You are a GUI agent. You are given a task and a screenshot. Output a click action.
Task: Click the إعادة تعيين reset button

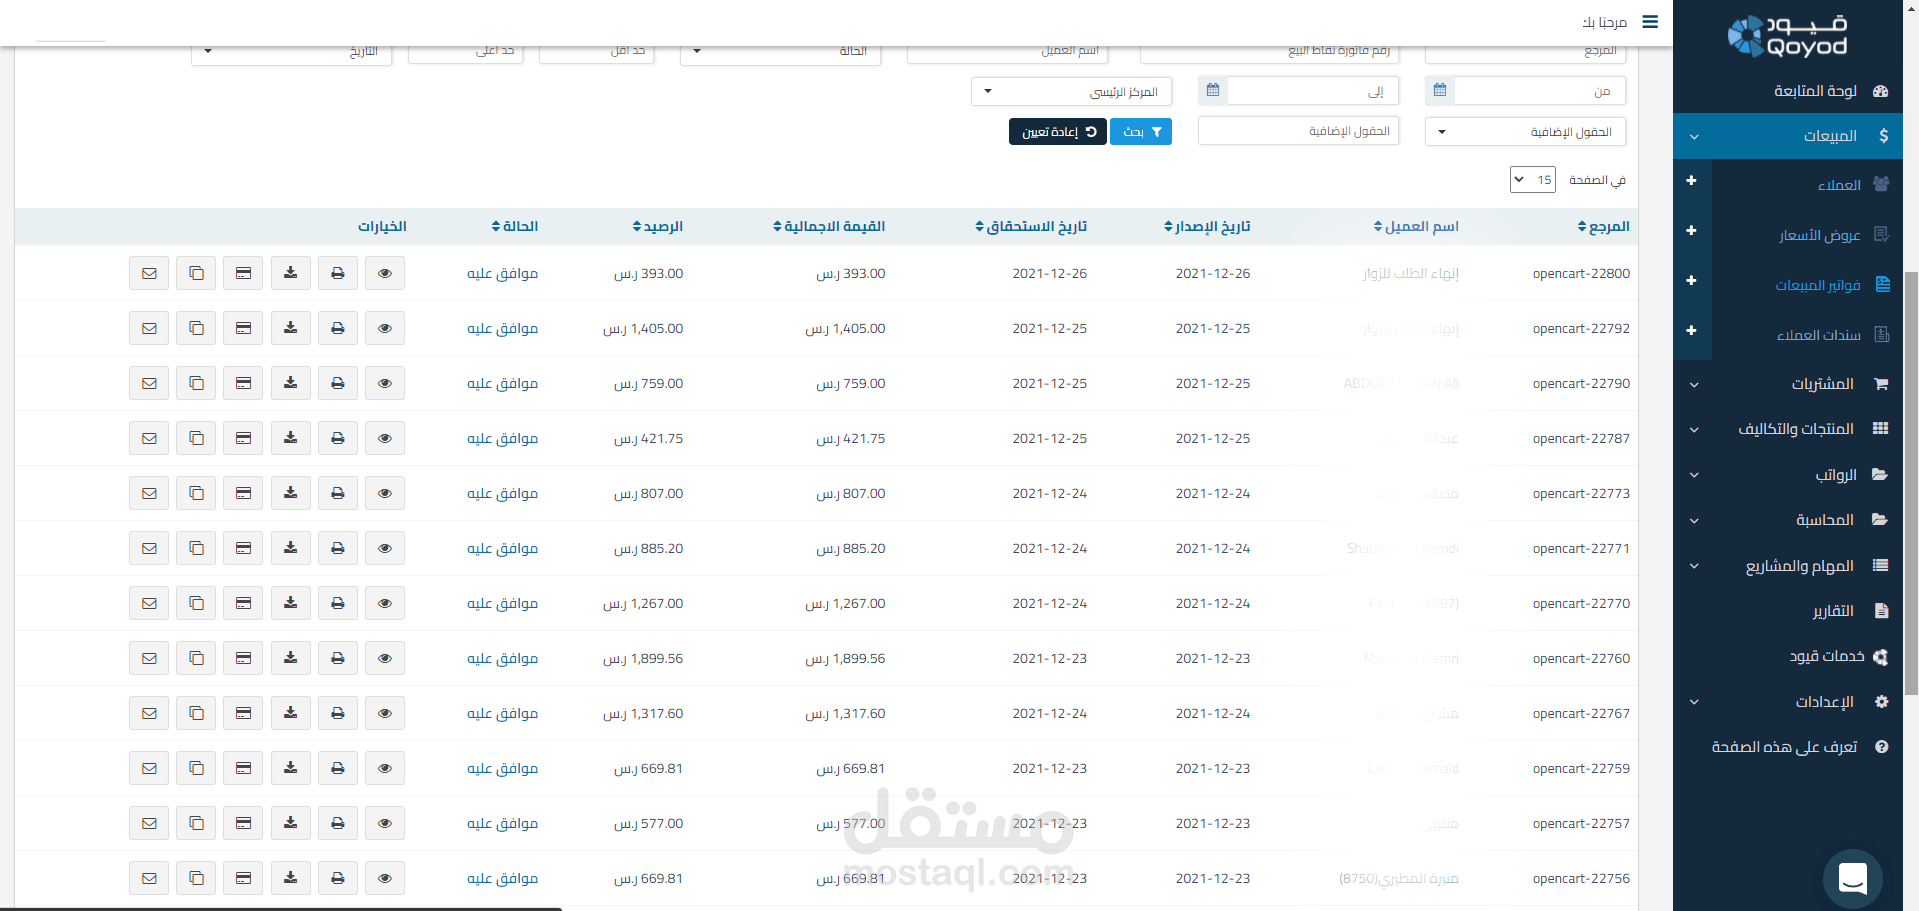1058,132
